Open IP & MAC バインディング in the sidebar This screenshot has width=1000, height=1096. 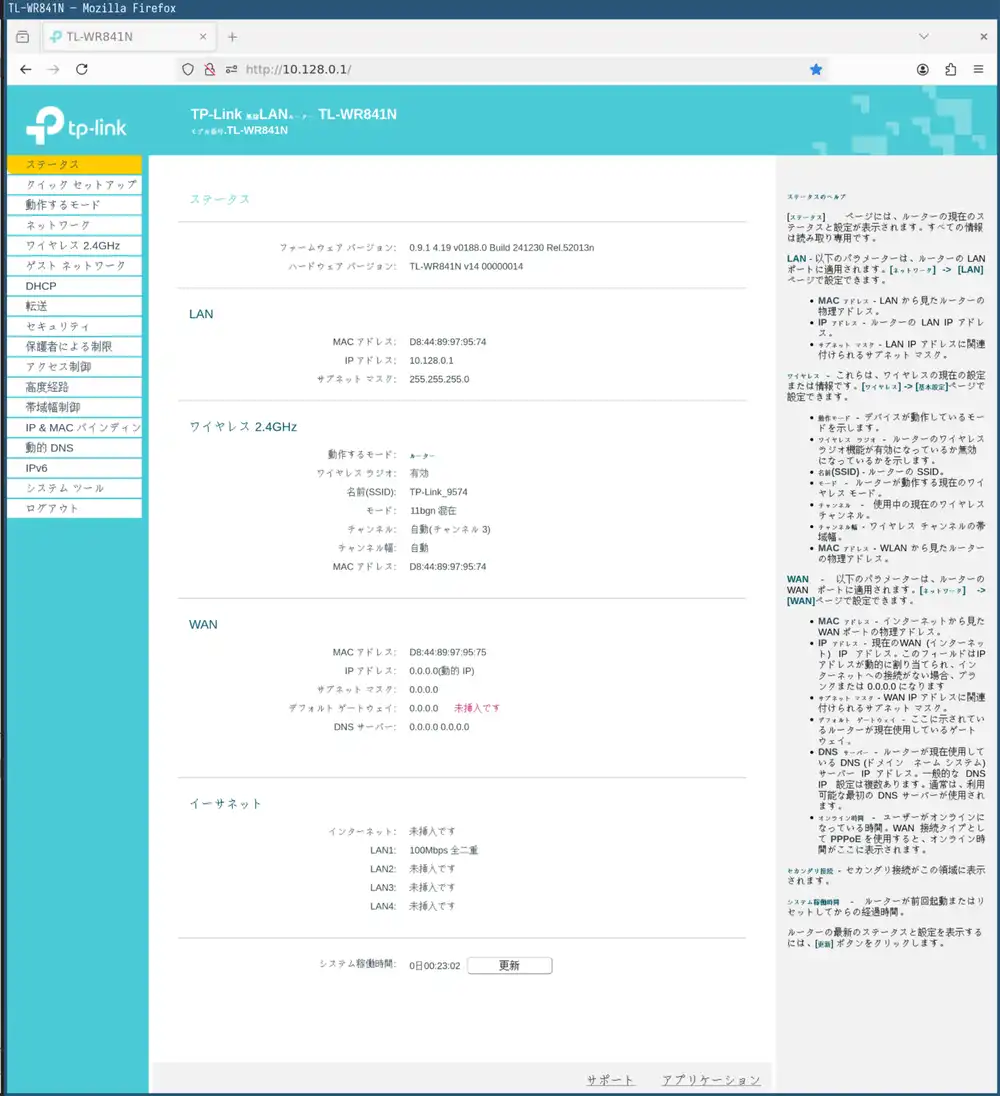click(x=74, y=427)
